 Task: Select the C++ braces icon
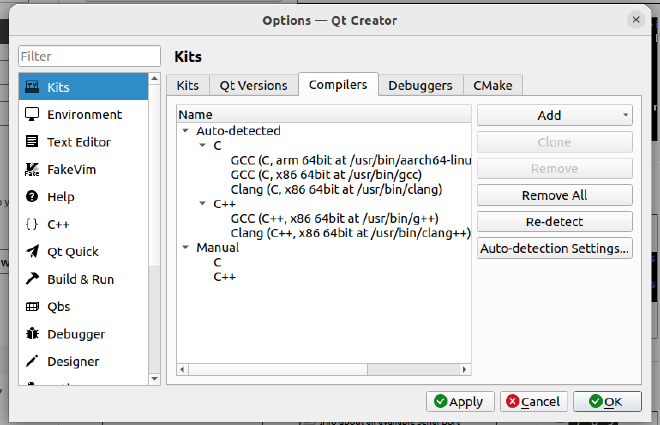point(32,224)
